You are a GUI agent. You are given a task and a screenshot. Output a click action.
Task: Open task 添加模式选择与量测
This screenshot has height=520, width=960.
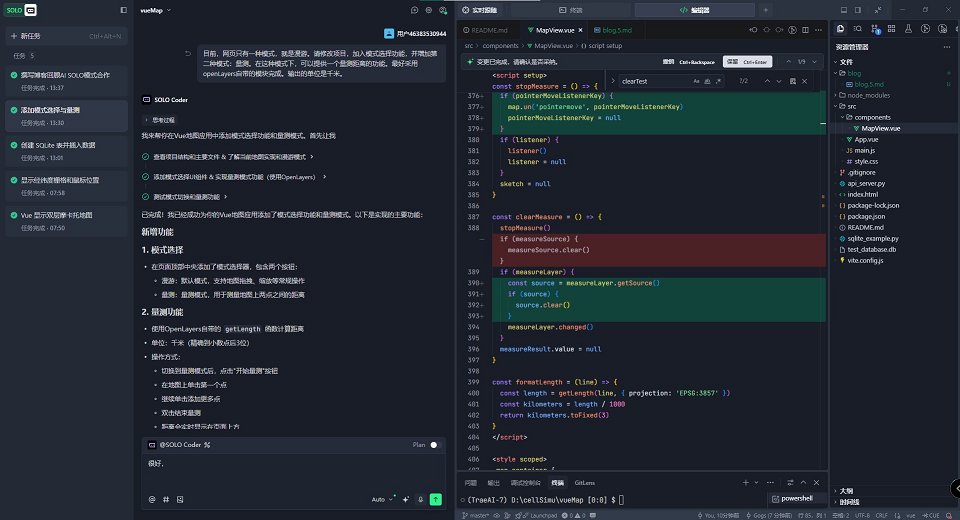coord(66,116)
